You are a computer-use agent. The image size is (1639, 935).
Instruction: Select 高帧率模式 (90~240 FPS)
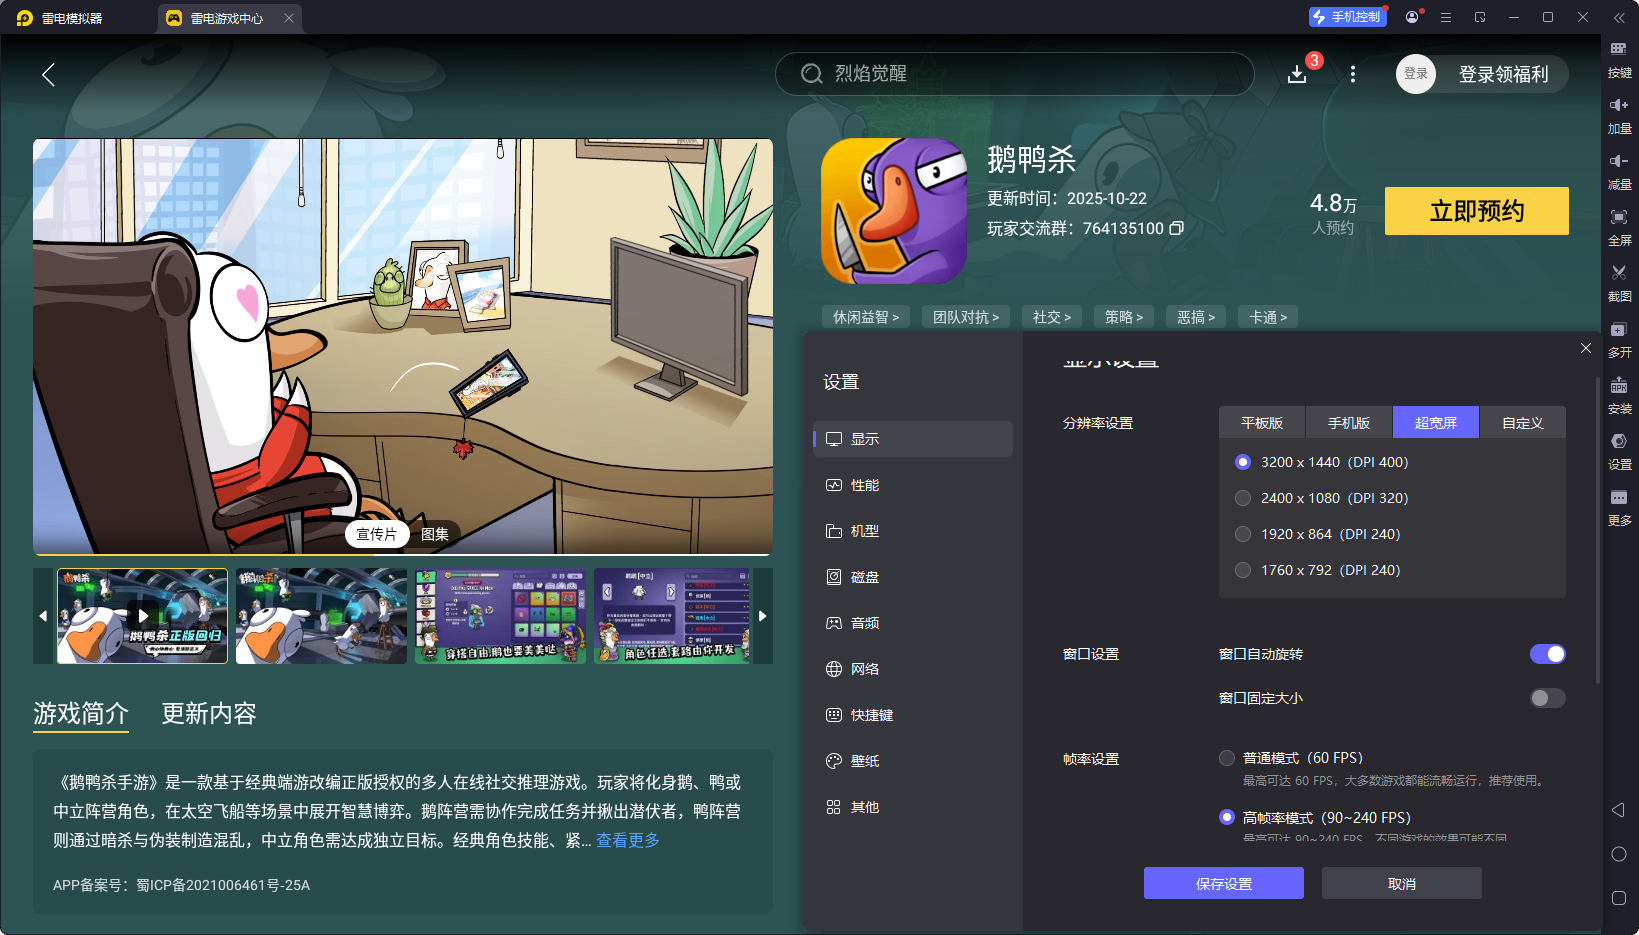[1227, 817]
